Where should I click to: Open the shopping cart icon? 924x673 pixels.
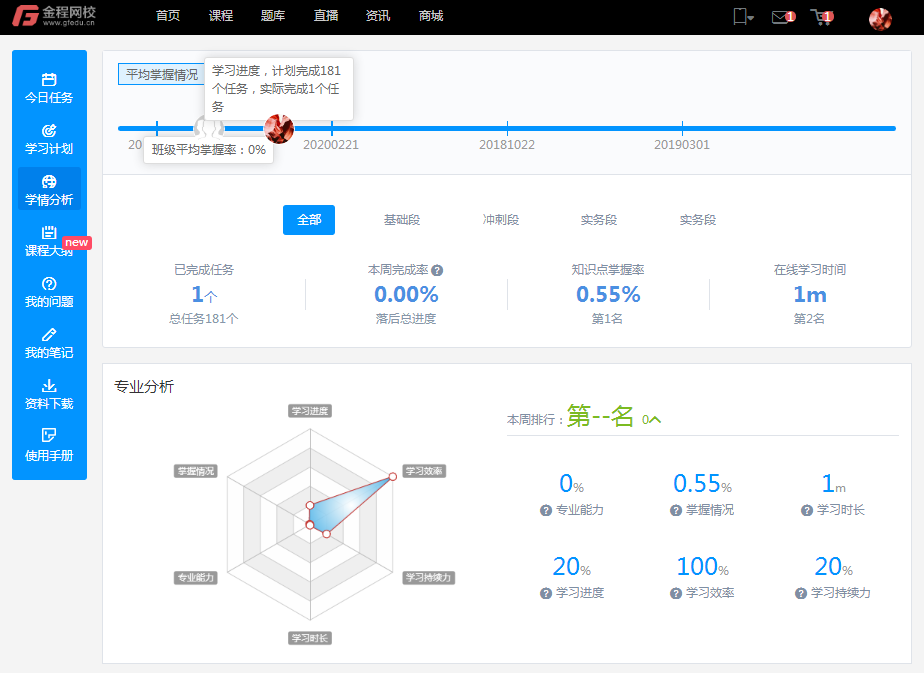821,17
